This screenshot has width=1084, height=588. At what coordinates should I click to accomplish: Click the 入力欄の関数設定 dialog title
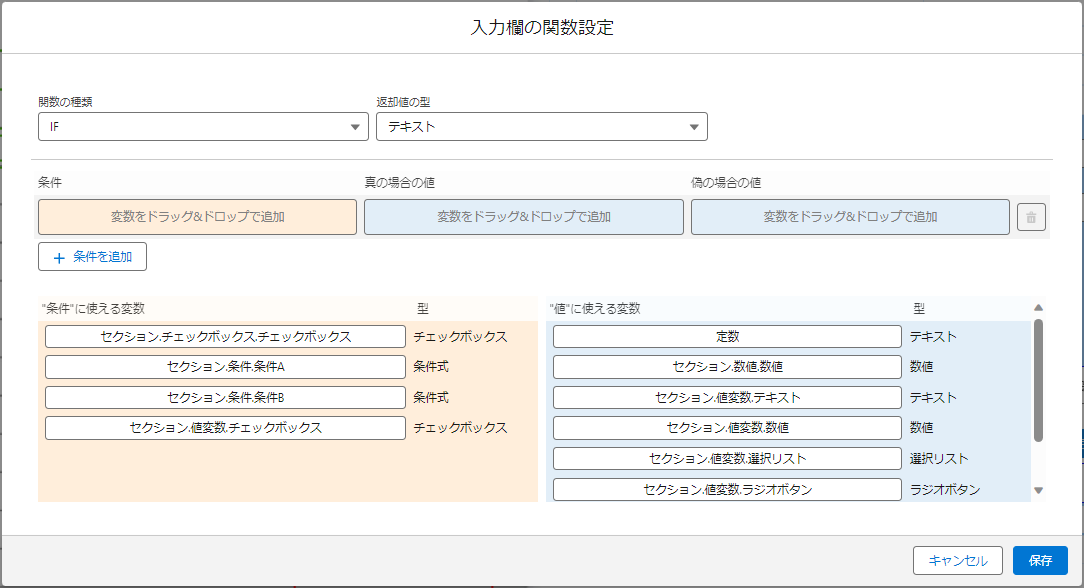pos(542,28)
